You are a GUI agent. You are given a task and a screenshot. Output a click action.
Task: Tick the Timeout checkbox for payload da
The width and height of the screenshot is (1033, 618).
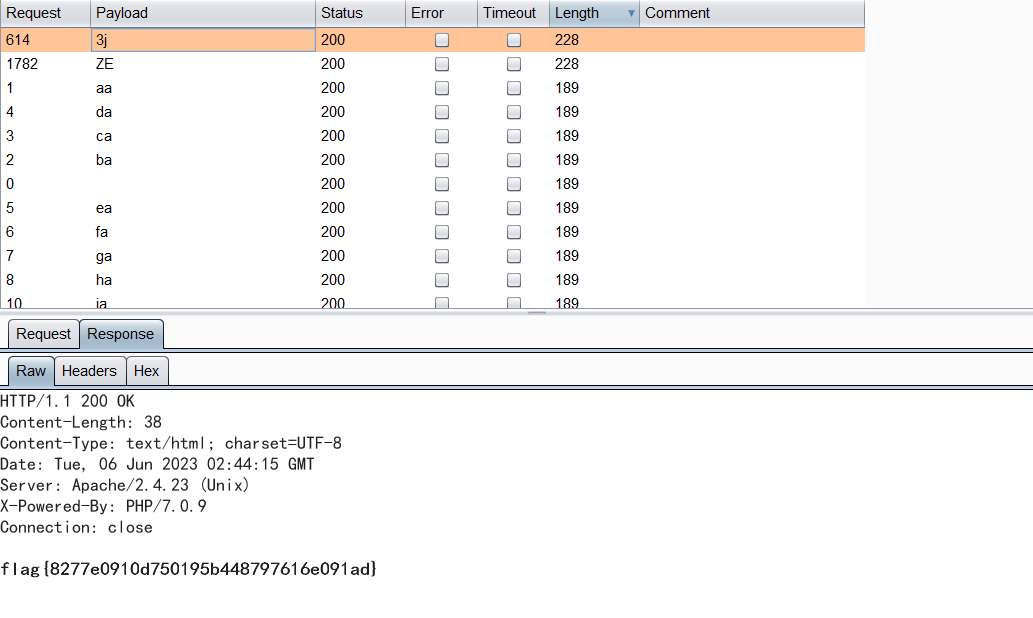click(x=513, y=112)
